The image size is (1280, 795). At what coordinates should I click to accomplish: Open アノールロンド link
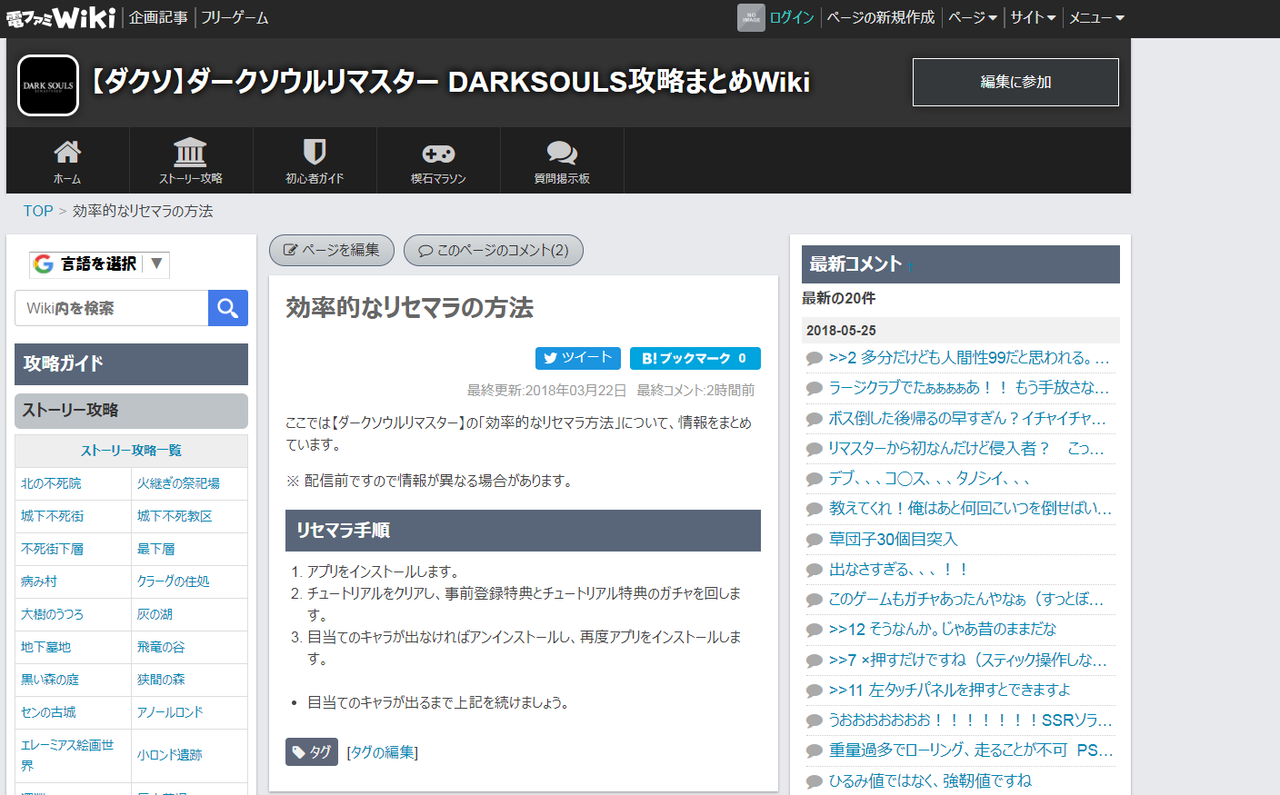[170, 712]
